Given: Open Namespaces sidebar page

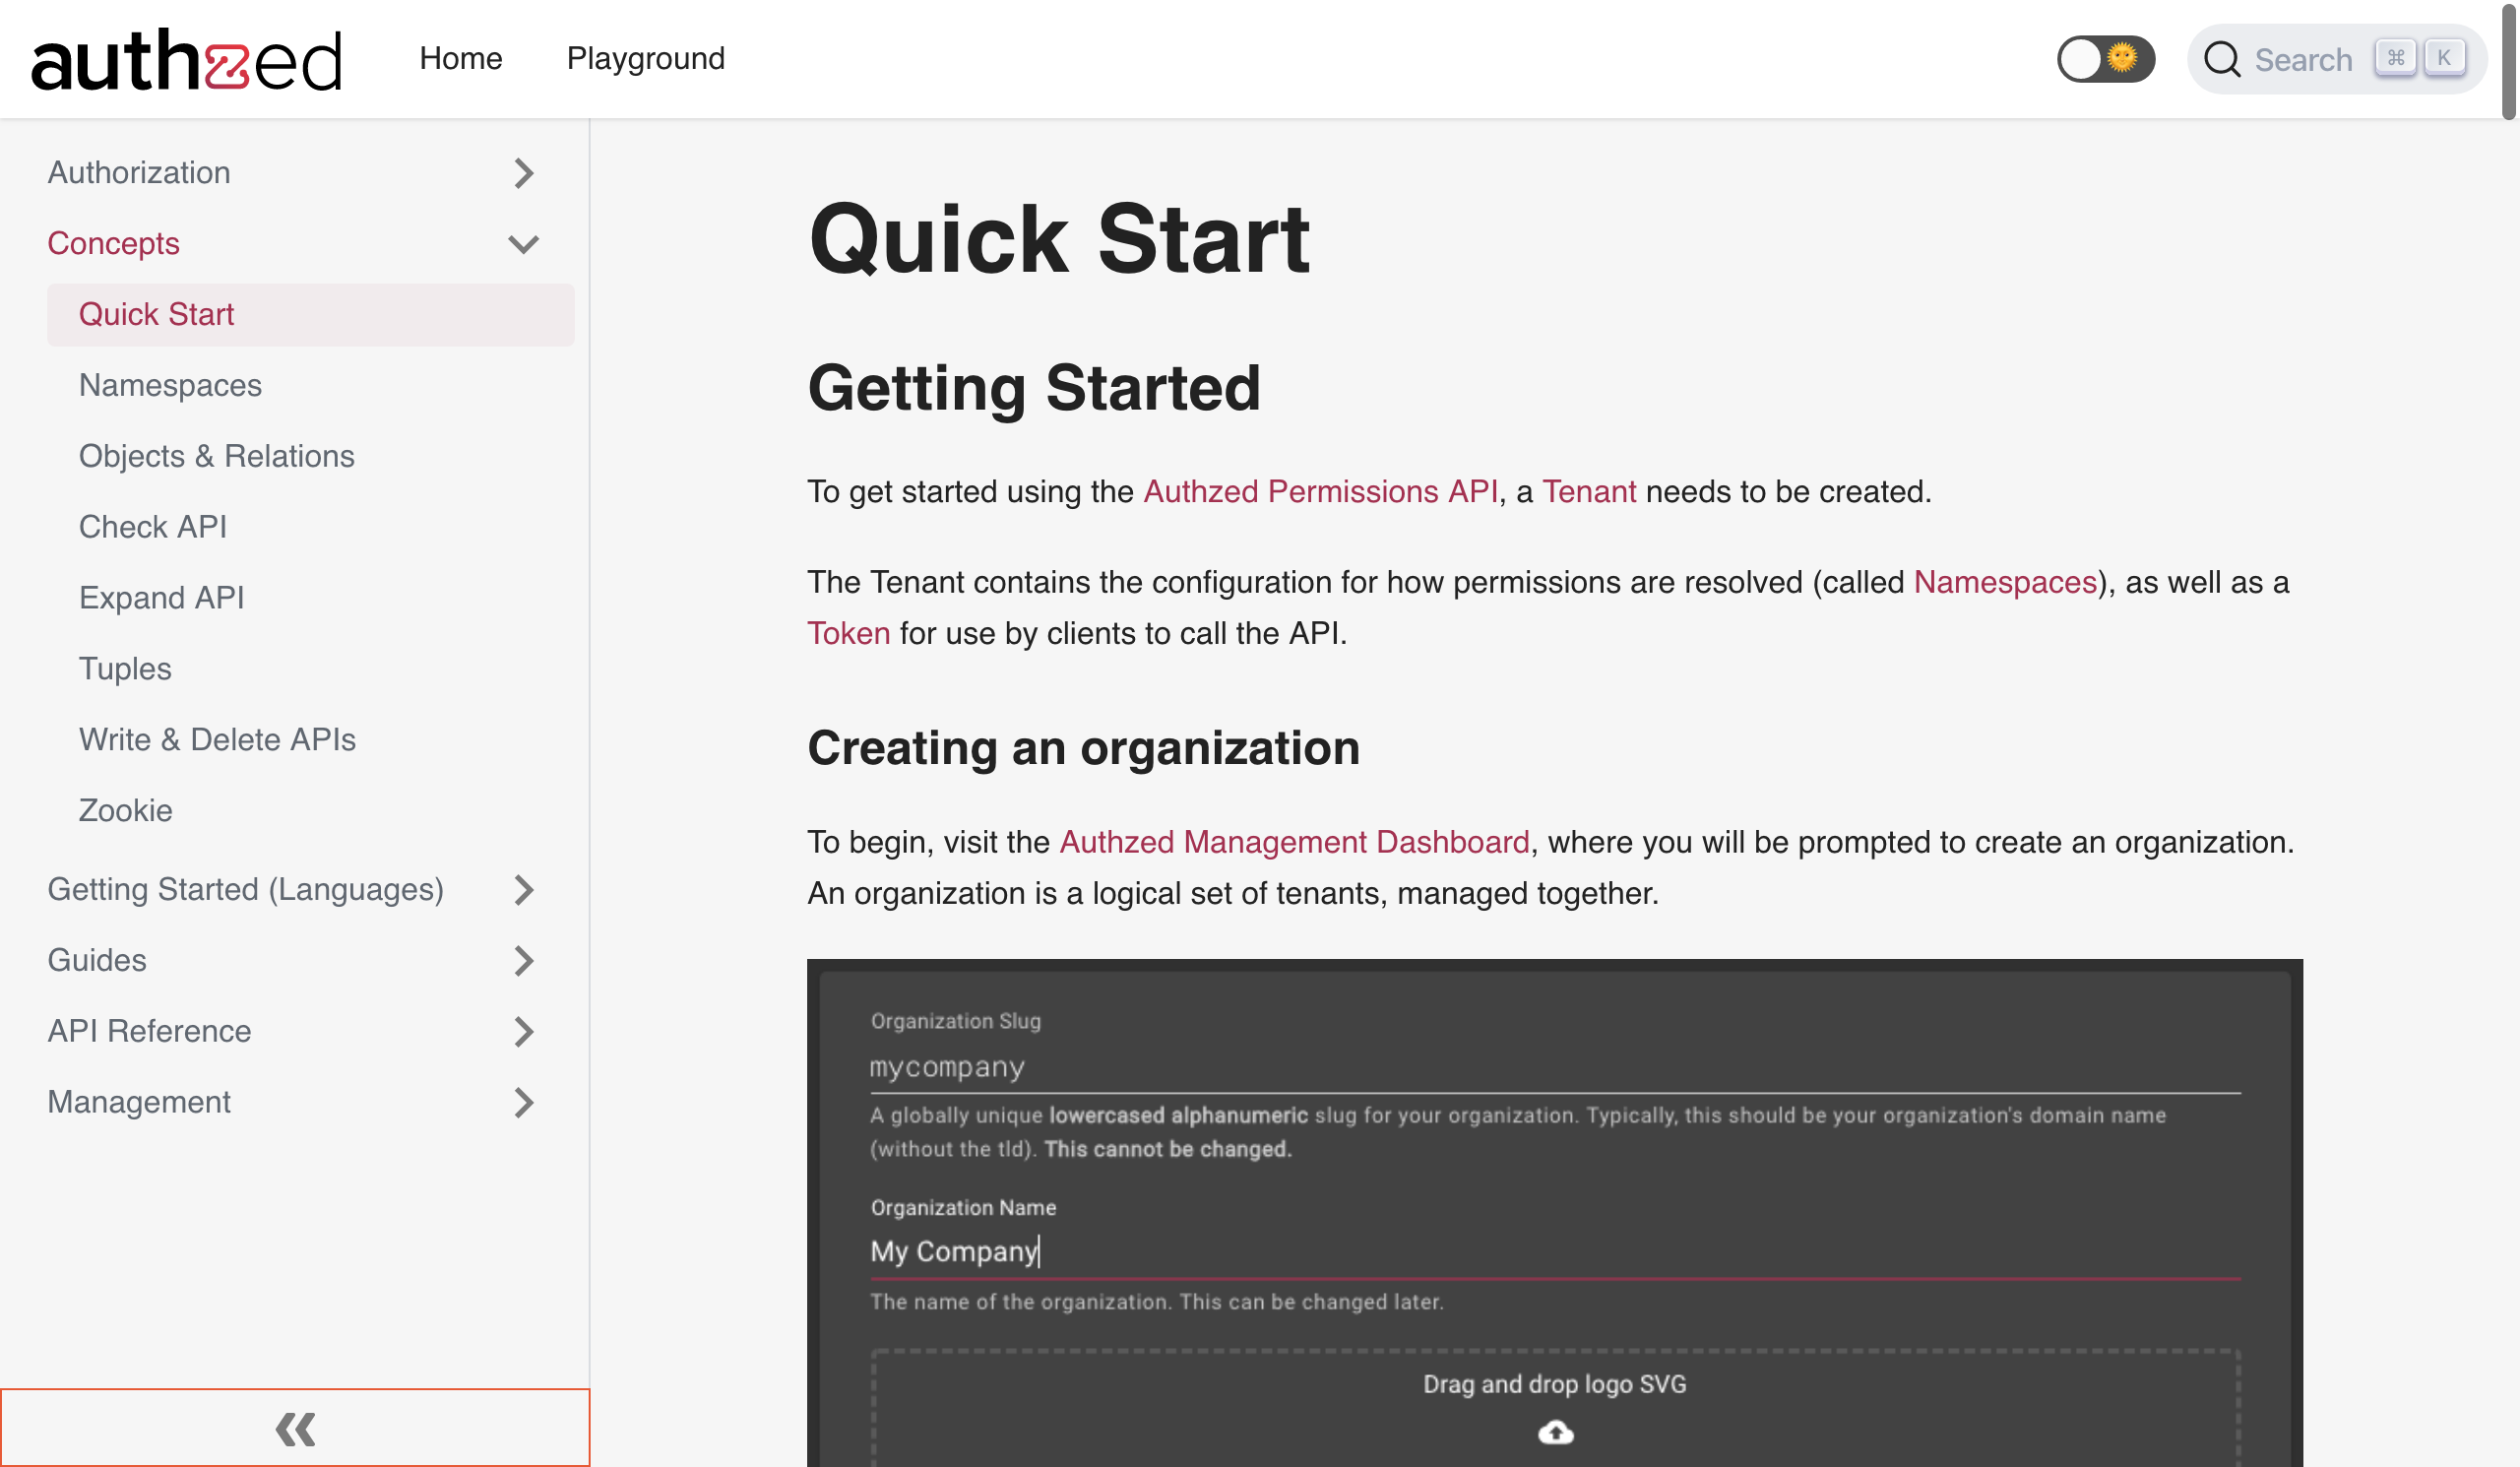Looking at the screenshot, I should coord(170,386).
